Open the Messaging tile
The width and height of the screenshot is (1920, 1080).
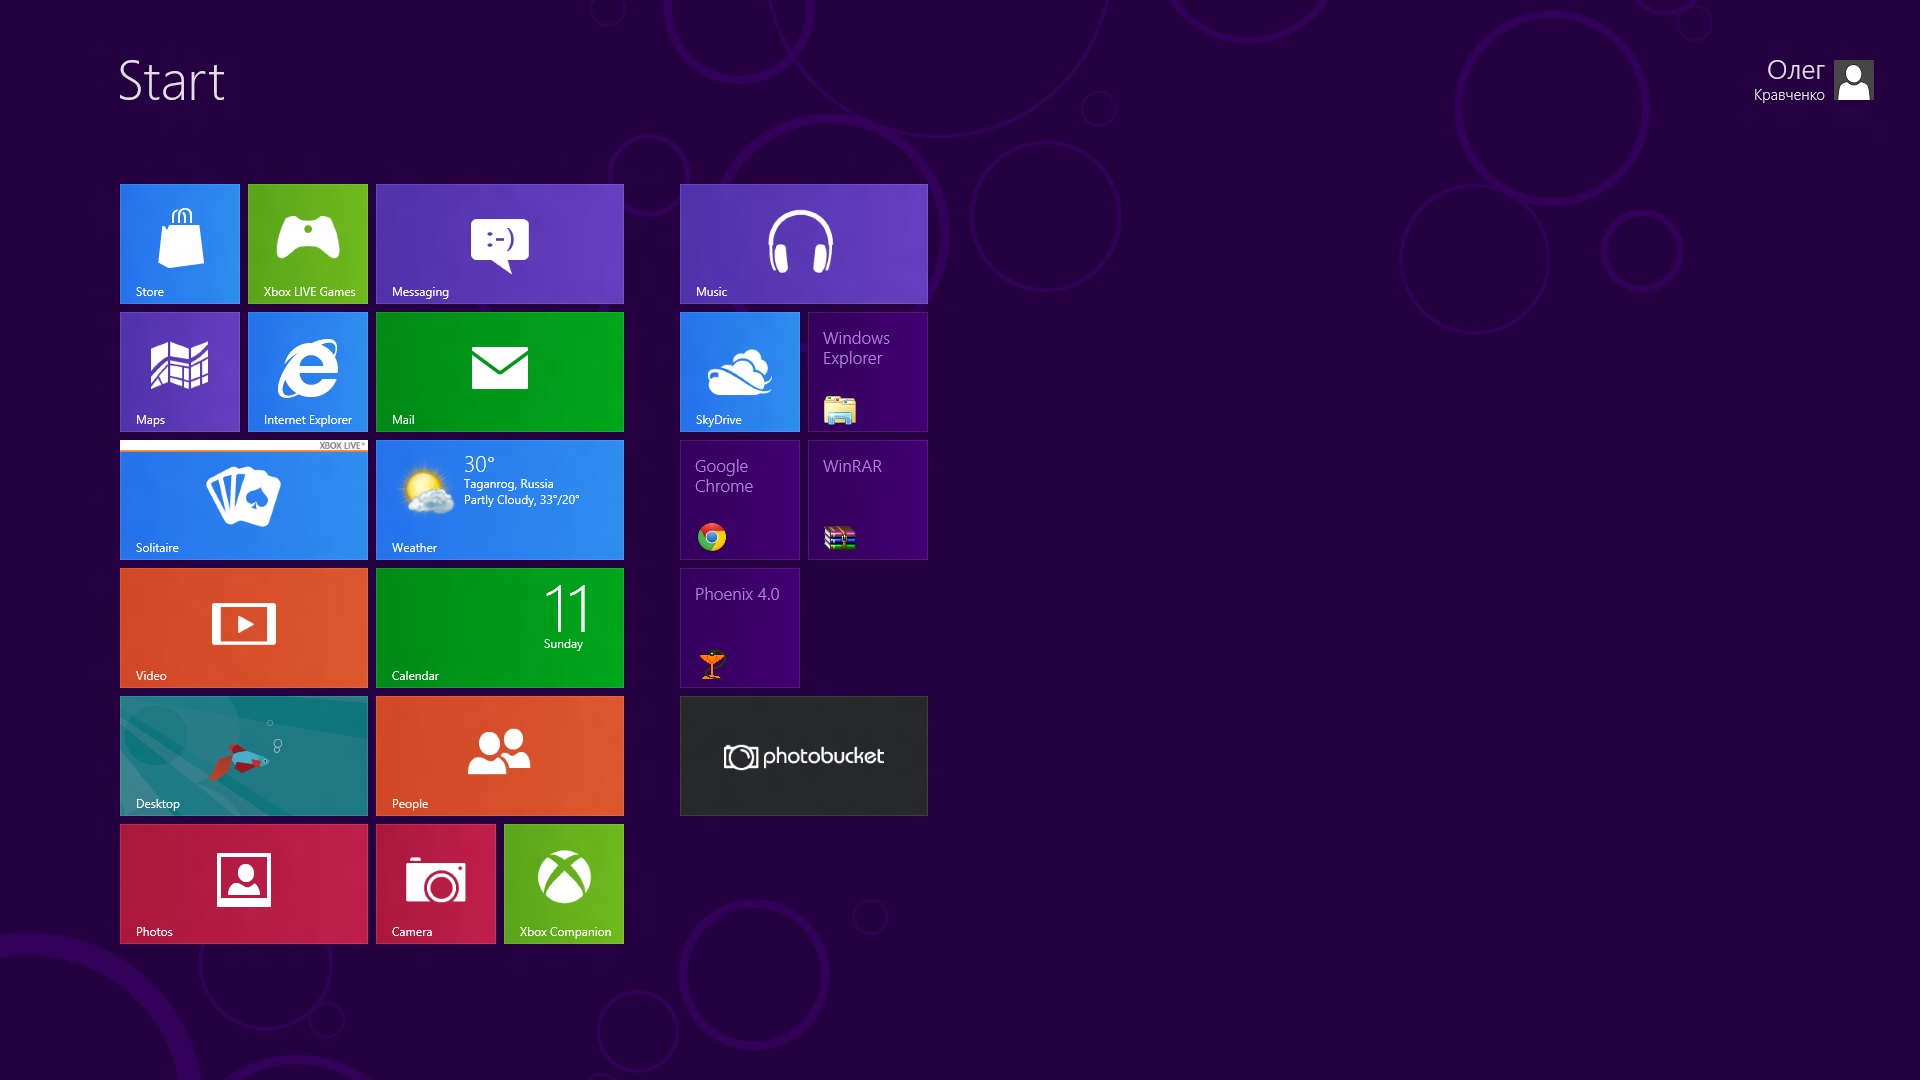pos(500,244)
